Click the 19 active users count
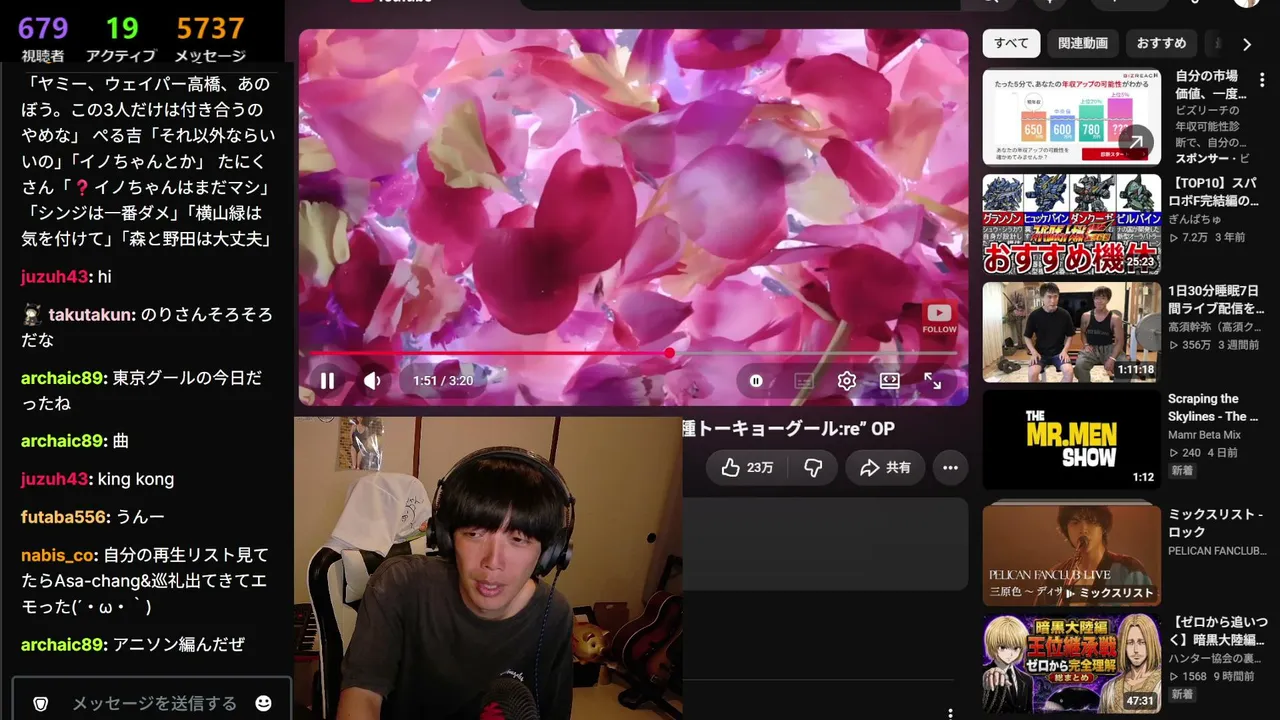This screenshot has width=1280, height=720. click(122, 28)
